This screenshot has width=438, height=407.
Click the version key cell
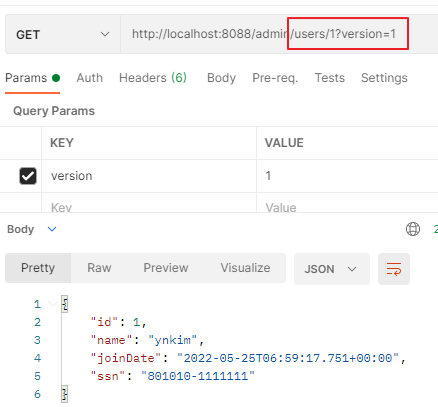click(x=149, y=176)
